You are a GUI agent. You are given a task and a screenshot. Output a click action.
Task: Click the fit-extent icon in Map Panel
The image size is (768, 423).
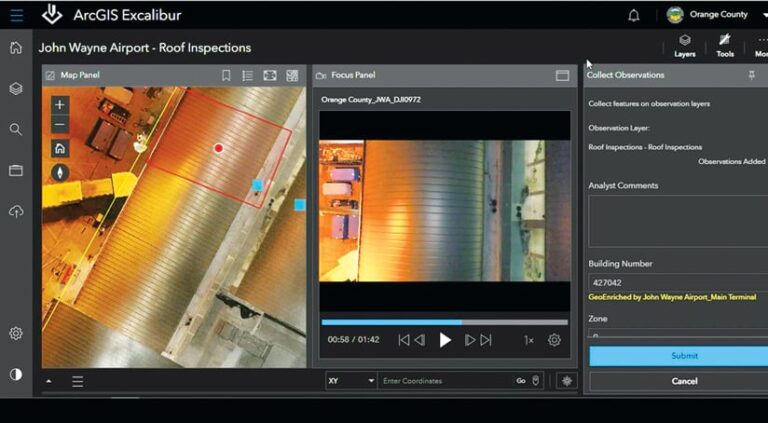tap(270, 75)
